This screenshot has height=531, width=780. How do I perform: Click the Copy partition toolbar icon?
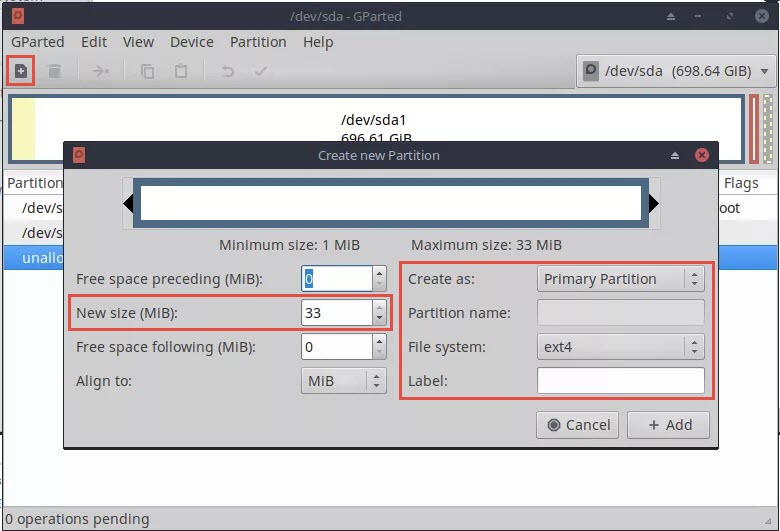click(x=147, y=71)
